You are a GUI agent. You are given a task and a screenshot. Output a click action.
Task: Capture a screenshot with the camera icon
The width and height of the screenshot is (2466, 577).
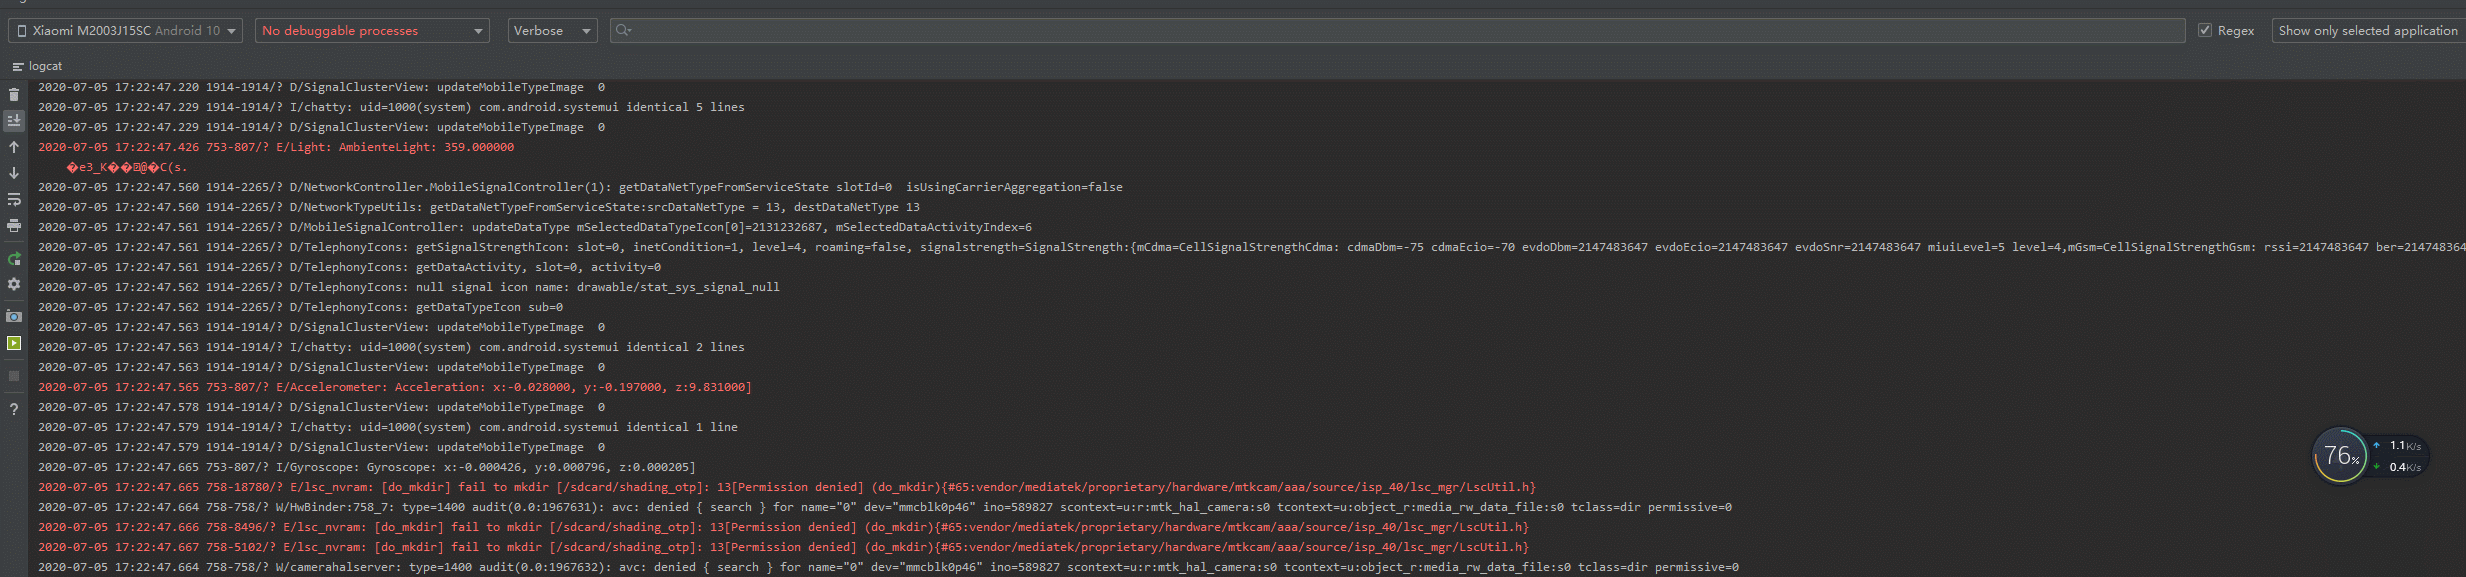14,316
